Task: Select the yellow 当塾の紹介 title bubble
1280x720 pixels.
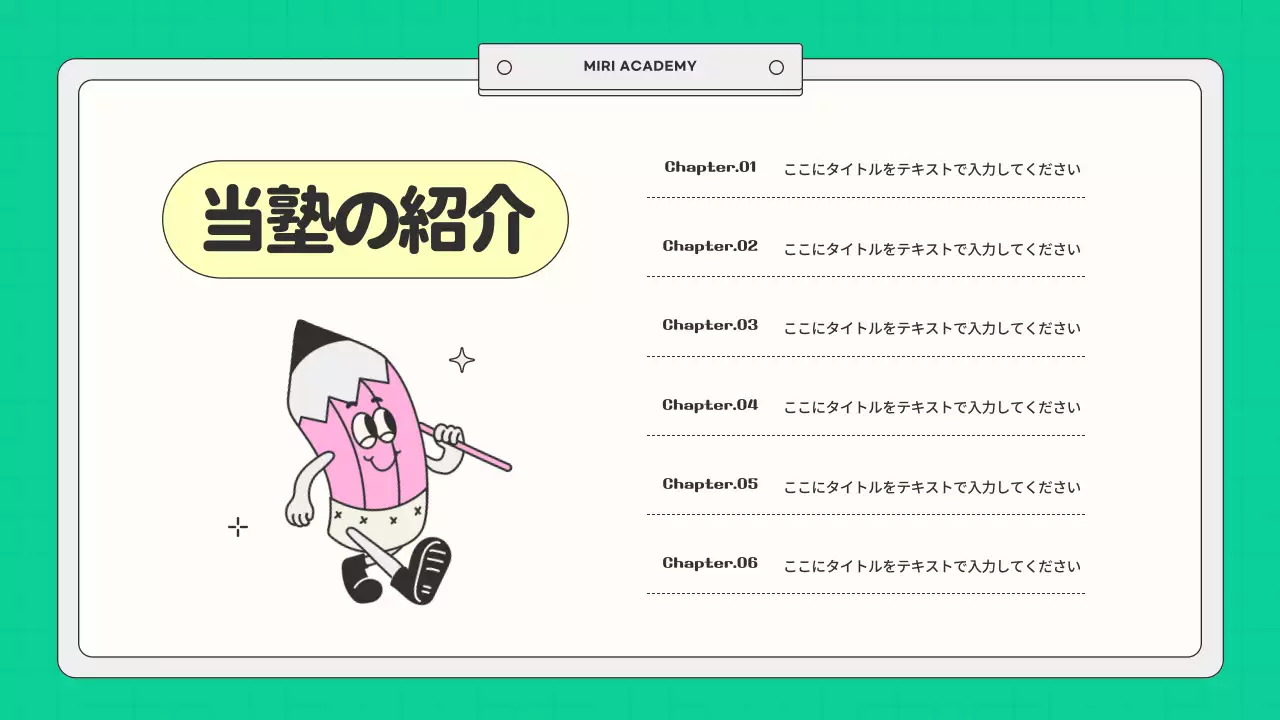Action: (365, 218)
